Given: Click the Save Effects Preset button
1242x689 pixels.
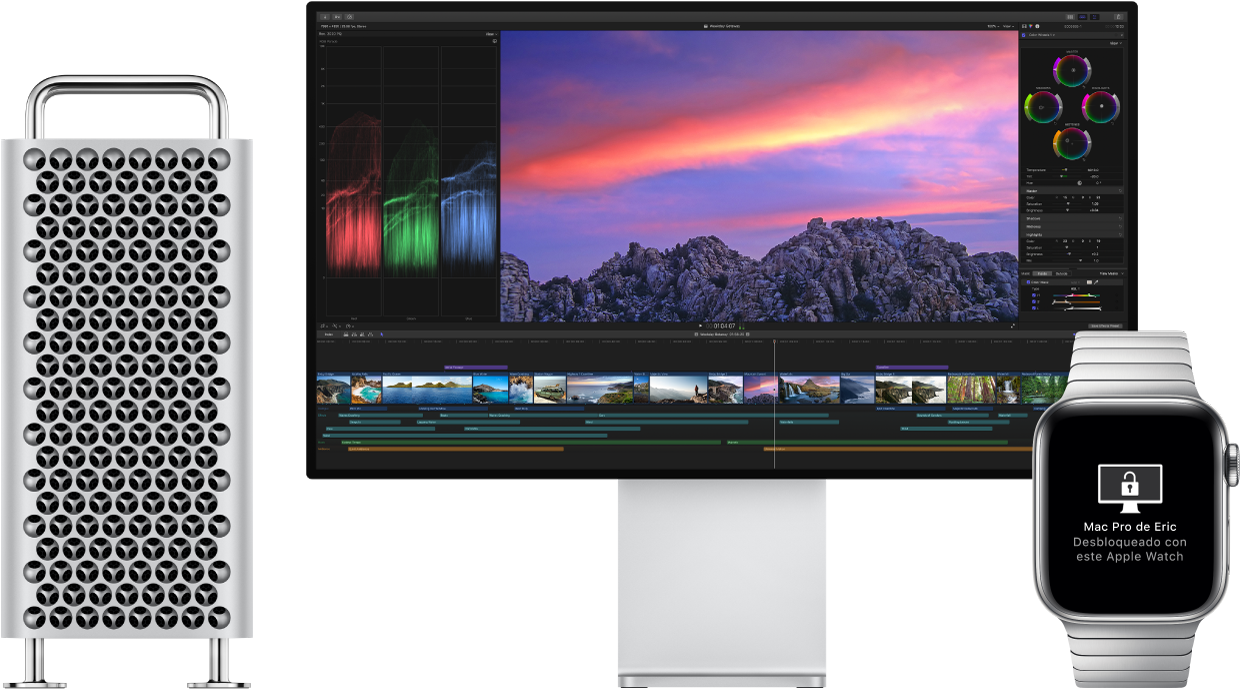Looking at the screenshot, I should coord(1105,324).
